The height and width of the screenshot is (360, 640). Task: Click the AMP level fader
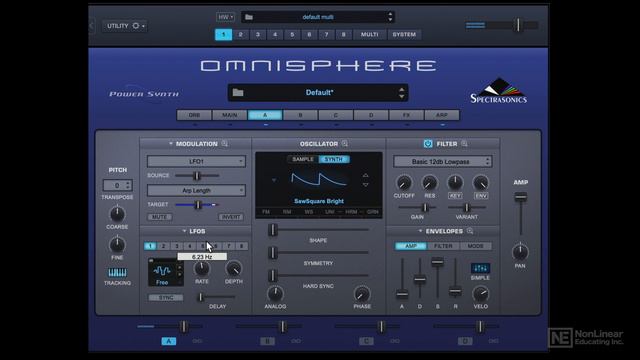click(520, 197)
